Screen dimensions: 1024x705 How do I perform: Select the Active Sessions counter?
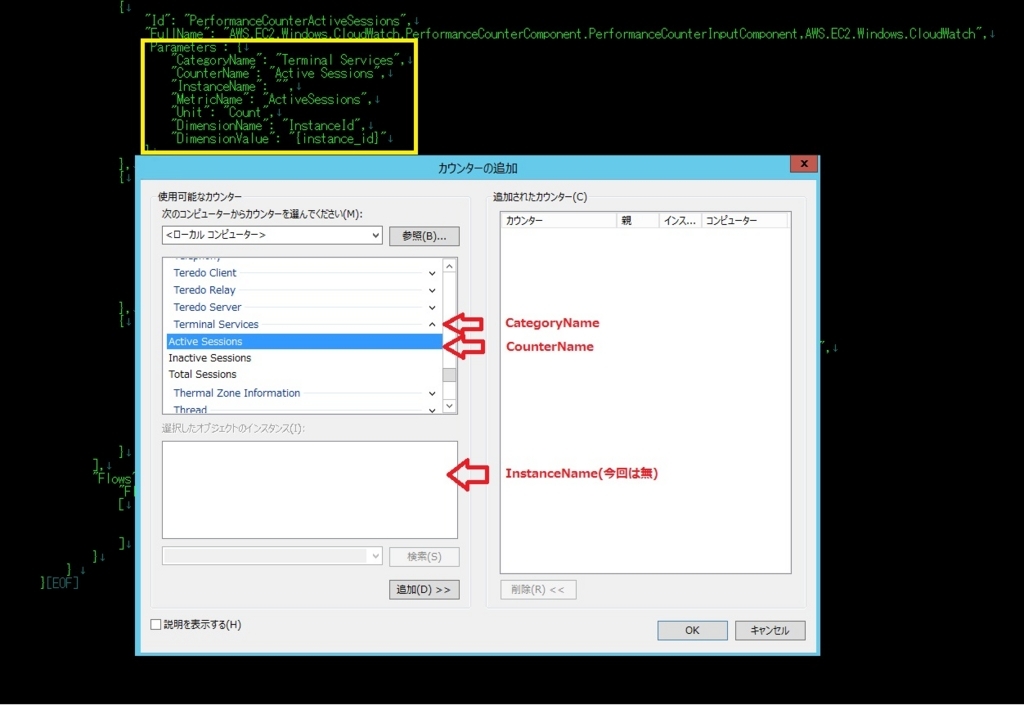(304, 341)
